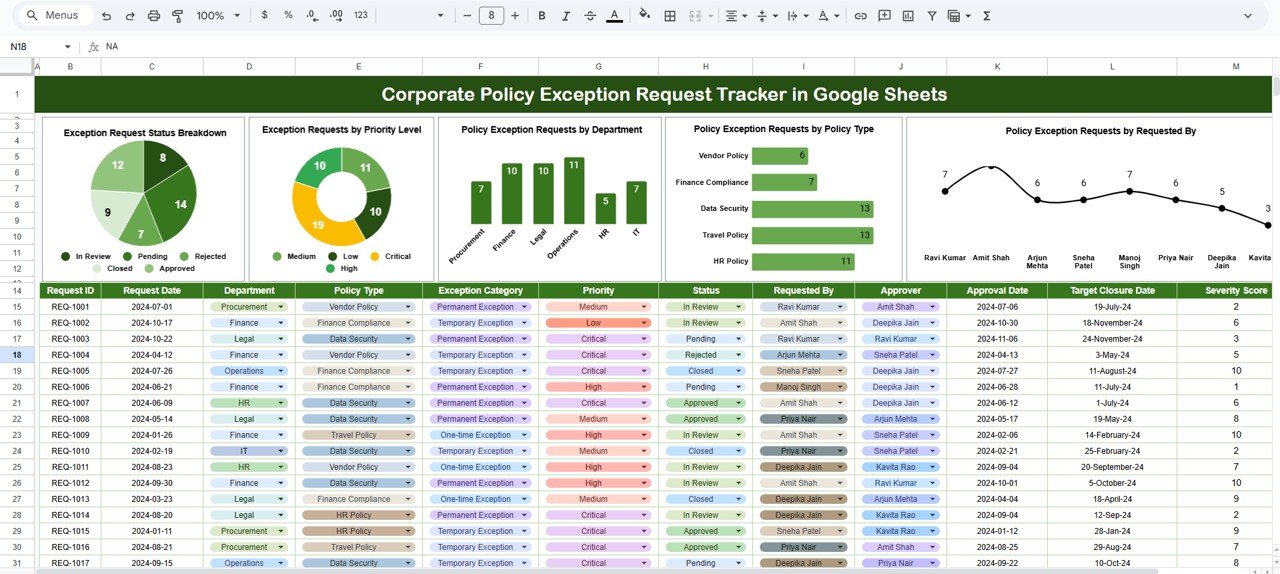Open the filter views table icon
The height and width of the screenshot is (574, 1280).
coord(957,16)
